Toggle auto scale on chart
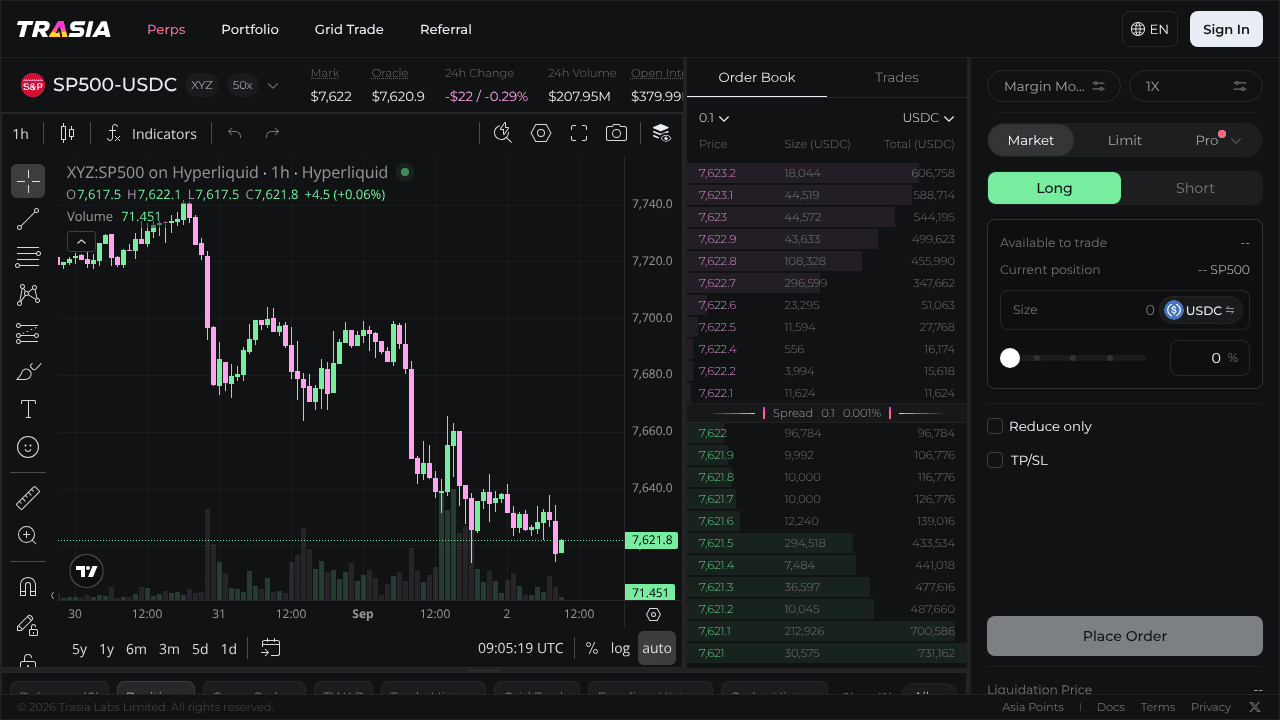This screenshot has width=1280, height=720. coord(657,648)
